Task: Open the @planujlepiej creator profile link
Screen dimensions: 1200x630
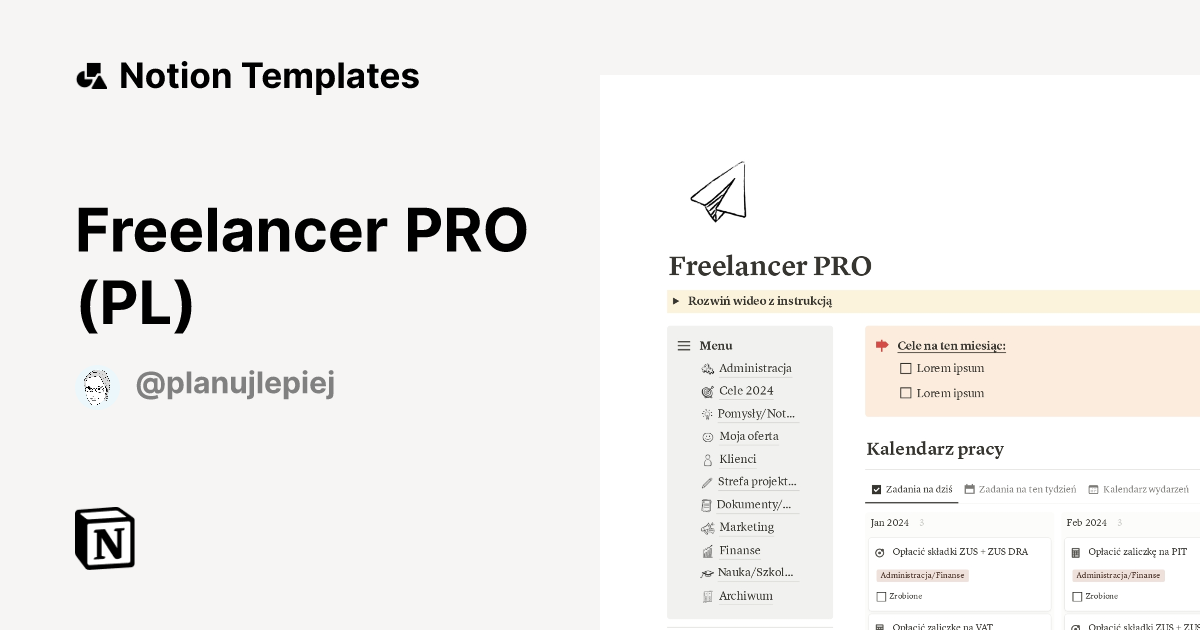Action: point(235,383)
